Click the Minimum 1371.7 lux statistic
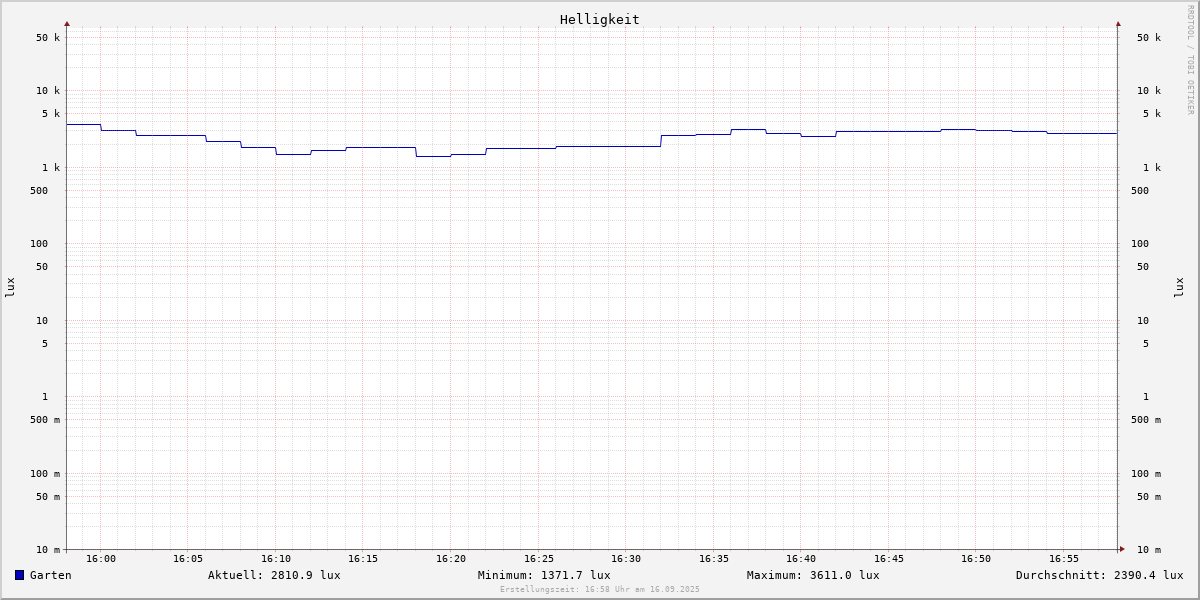 point(544,575)
